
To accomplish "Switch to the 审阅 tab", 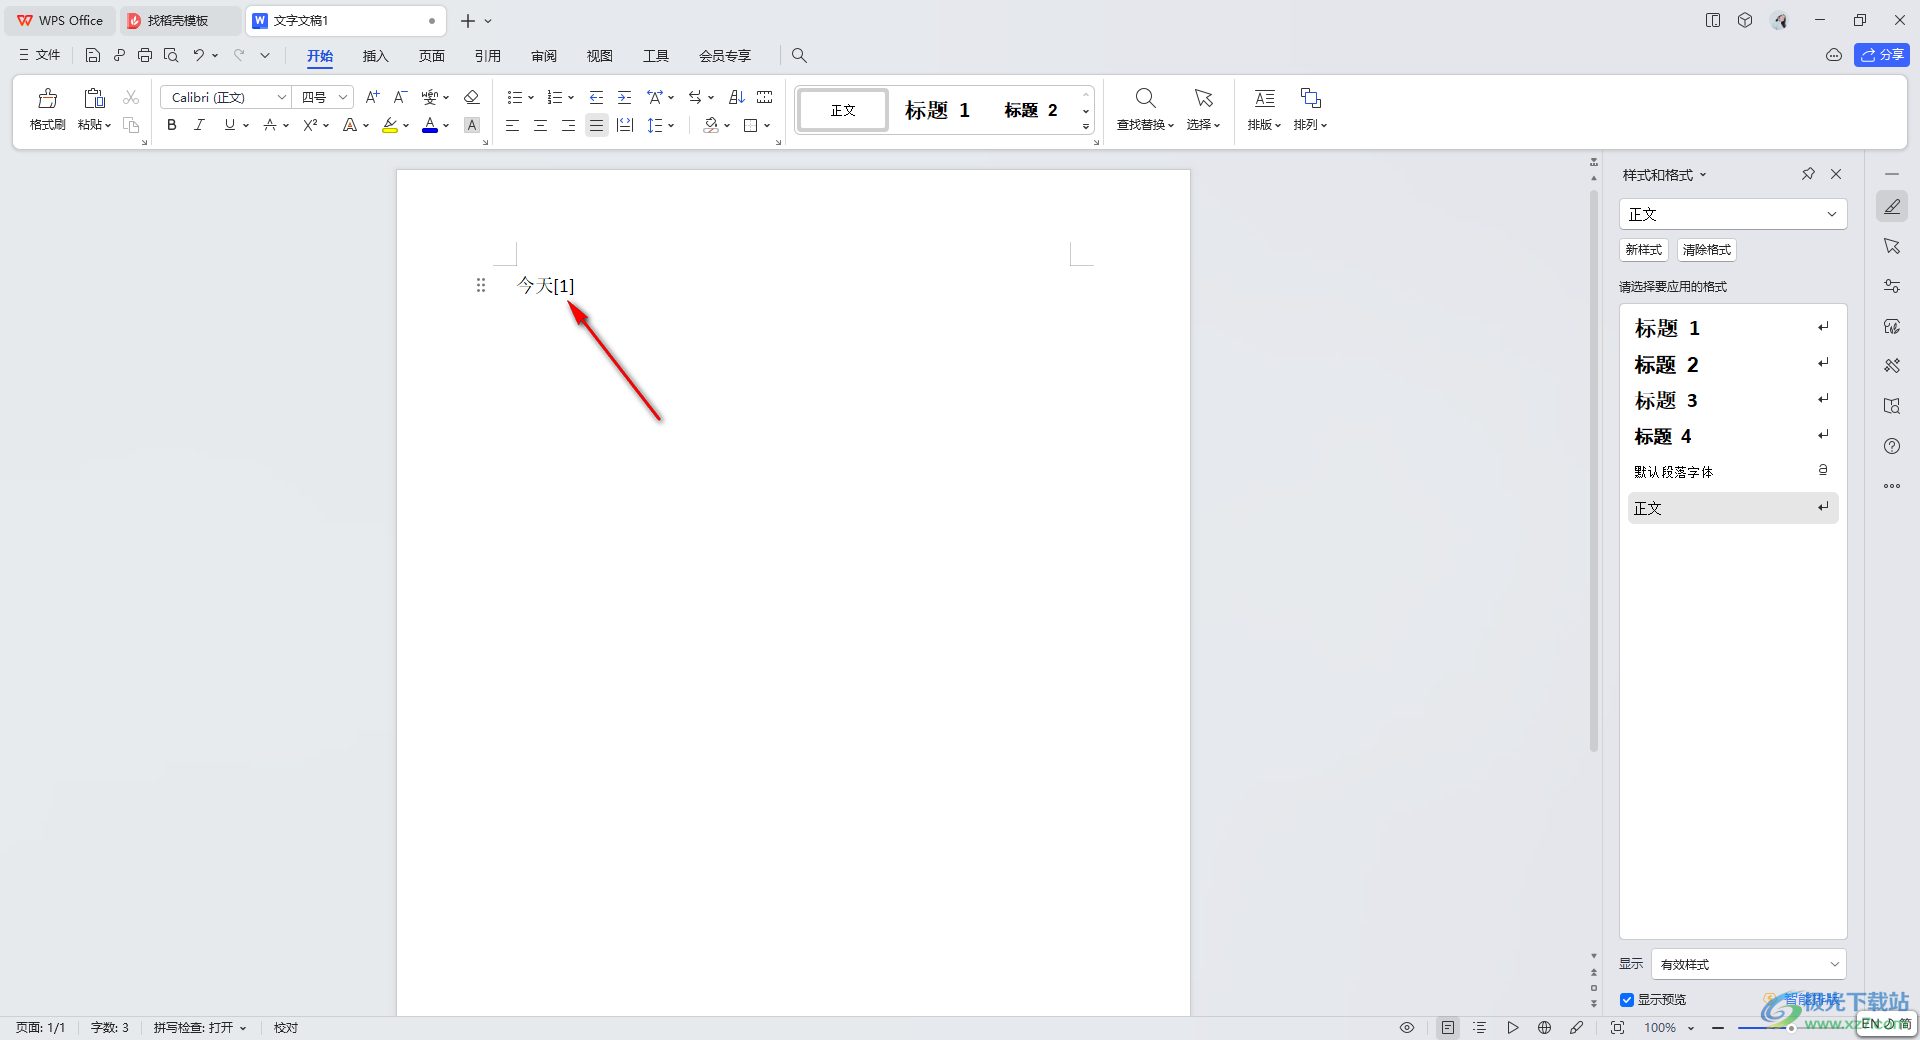I will click(x=544, y=55).
